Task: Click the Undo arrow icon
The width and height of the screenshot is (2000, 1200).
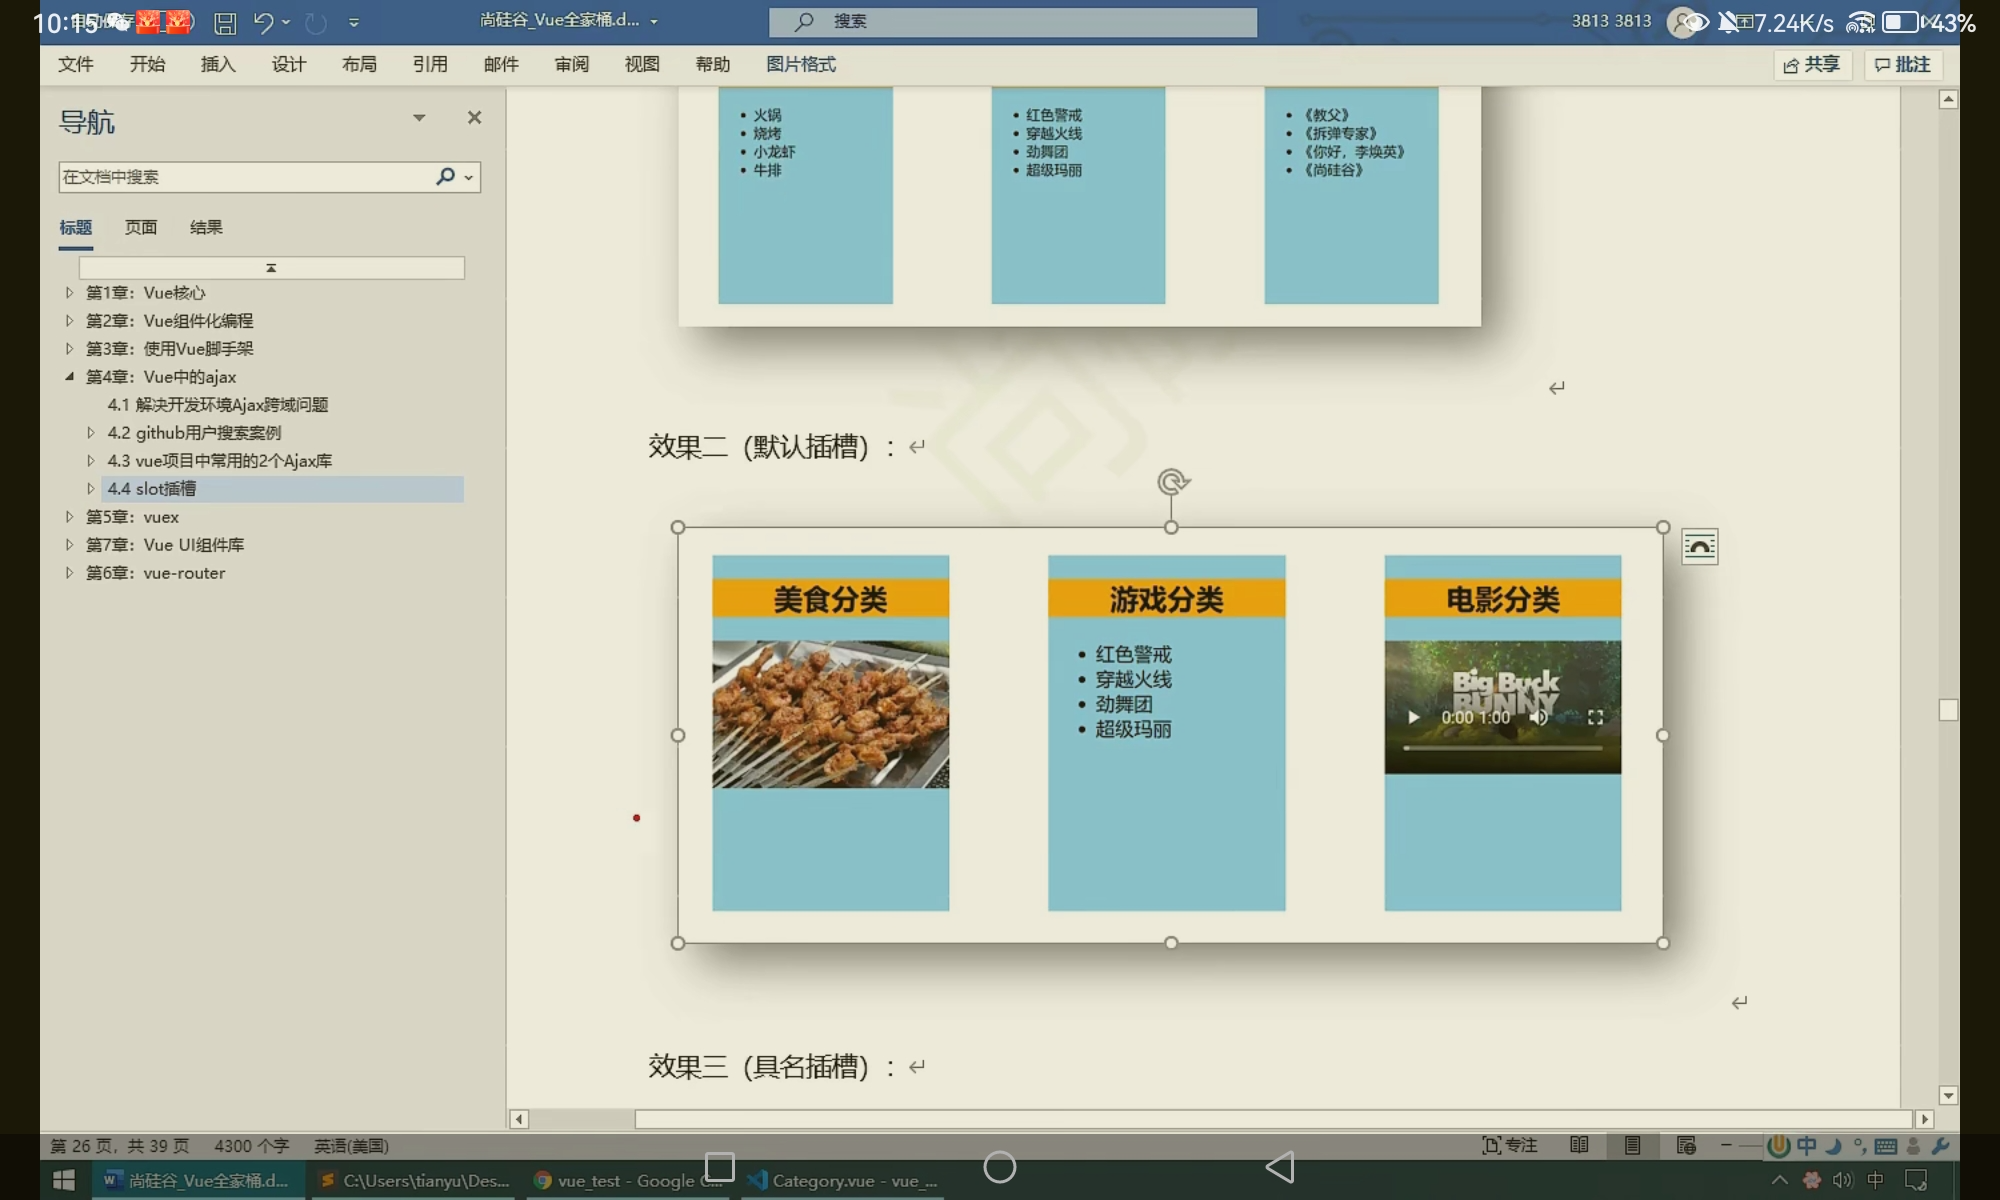Action: (x=263, y=22)
